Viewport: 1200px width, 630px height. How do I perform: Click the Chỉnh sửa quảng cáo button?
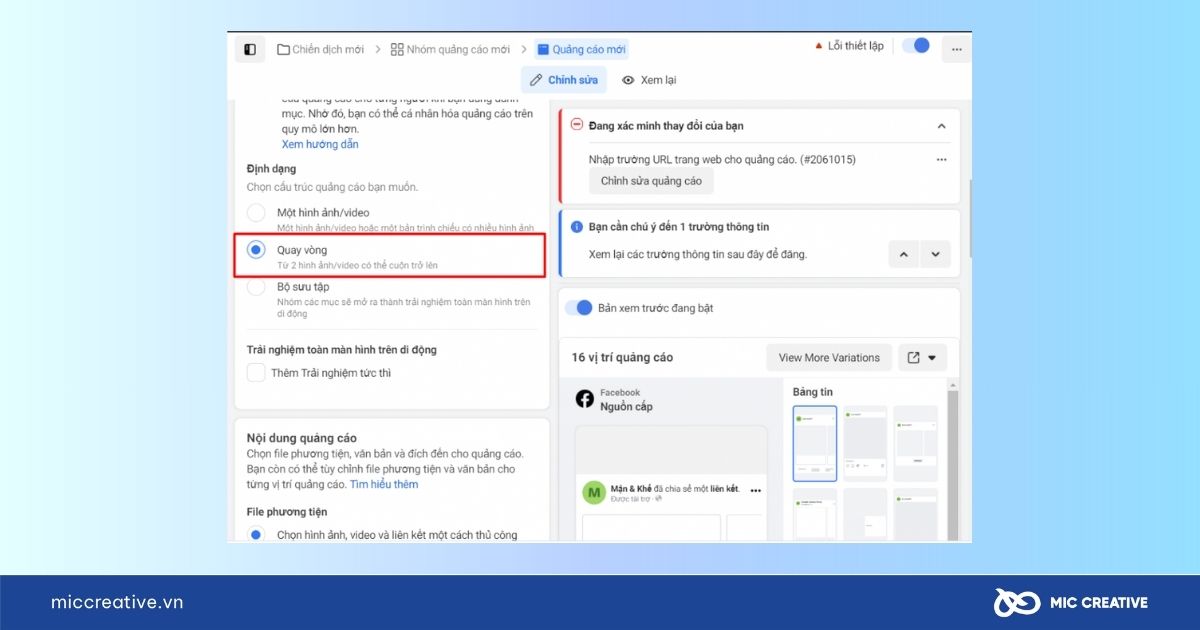pyautogui.click(x=651, y=181)
